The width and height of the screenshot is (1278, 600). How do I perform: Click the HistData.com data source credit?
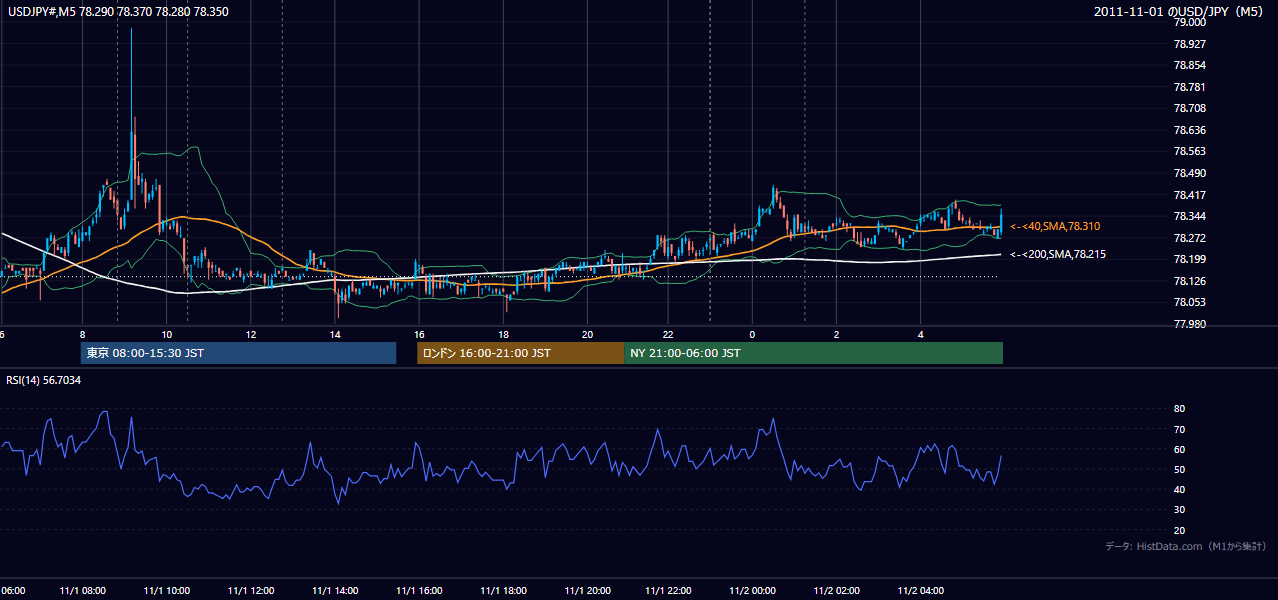(x=1185, y=546)
